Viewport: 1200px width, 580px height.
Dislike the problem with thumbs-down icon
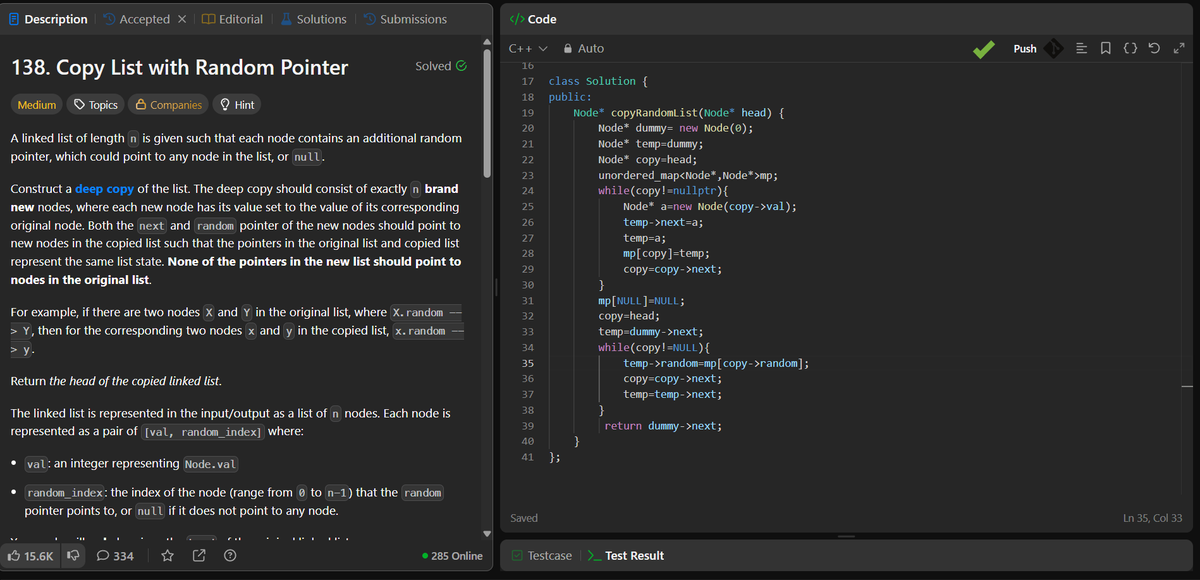coord(74,556)
